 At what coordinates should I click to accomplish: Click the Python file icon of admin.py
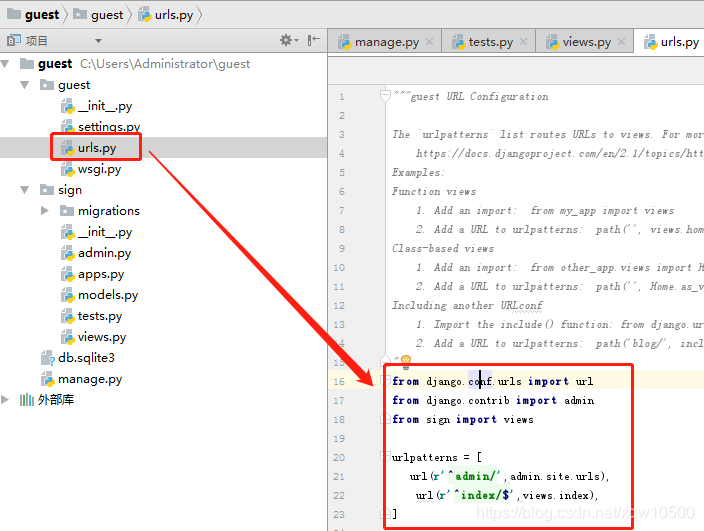tap(67, 253)
